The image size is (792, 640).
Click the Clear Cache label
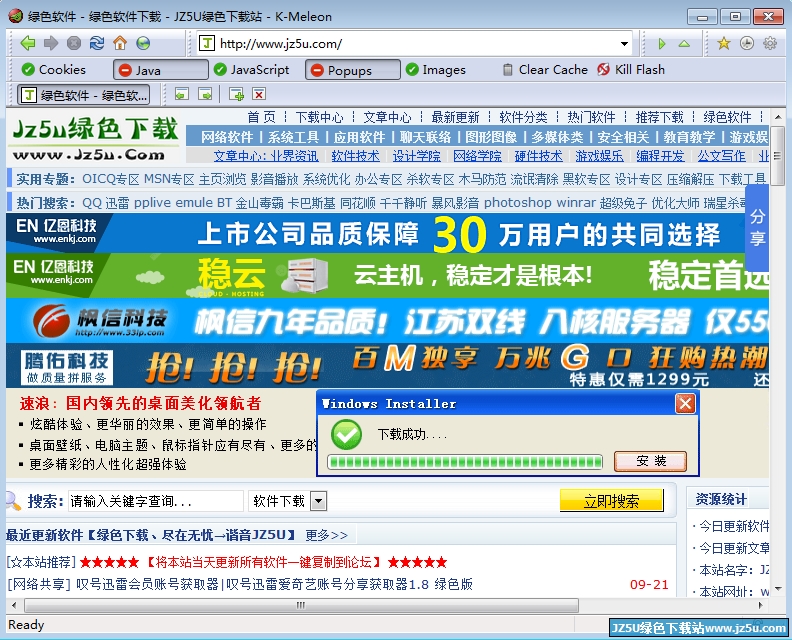pyautogui.click(x=553, y=70)
